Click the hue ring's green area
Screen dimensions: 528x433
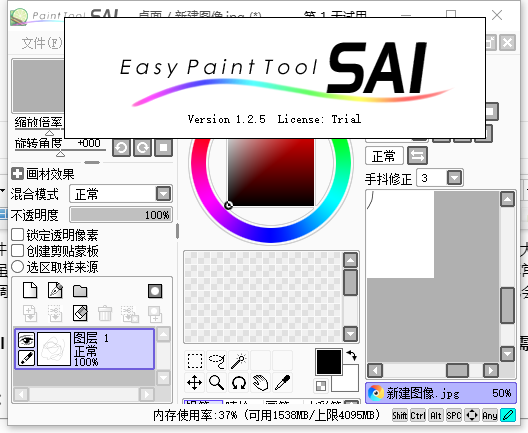(x=341, y=147)
